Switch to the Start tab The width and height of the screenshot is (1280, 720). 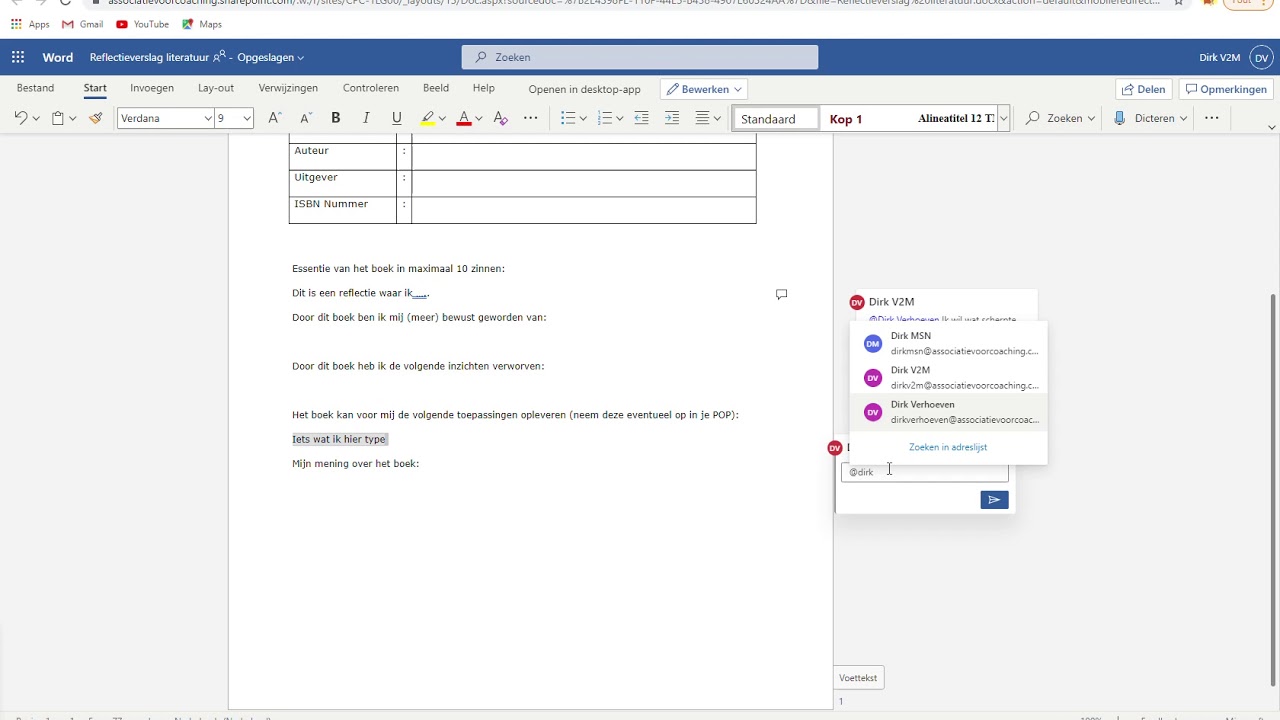[x=95, y=88]
